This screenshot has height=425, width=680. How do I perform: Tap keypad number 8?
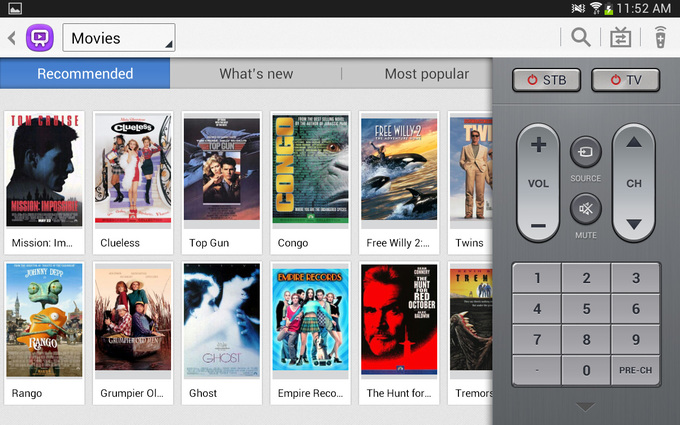[586, 340]
